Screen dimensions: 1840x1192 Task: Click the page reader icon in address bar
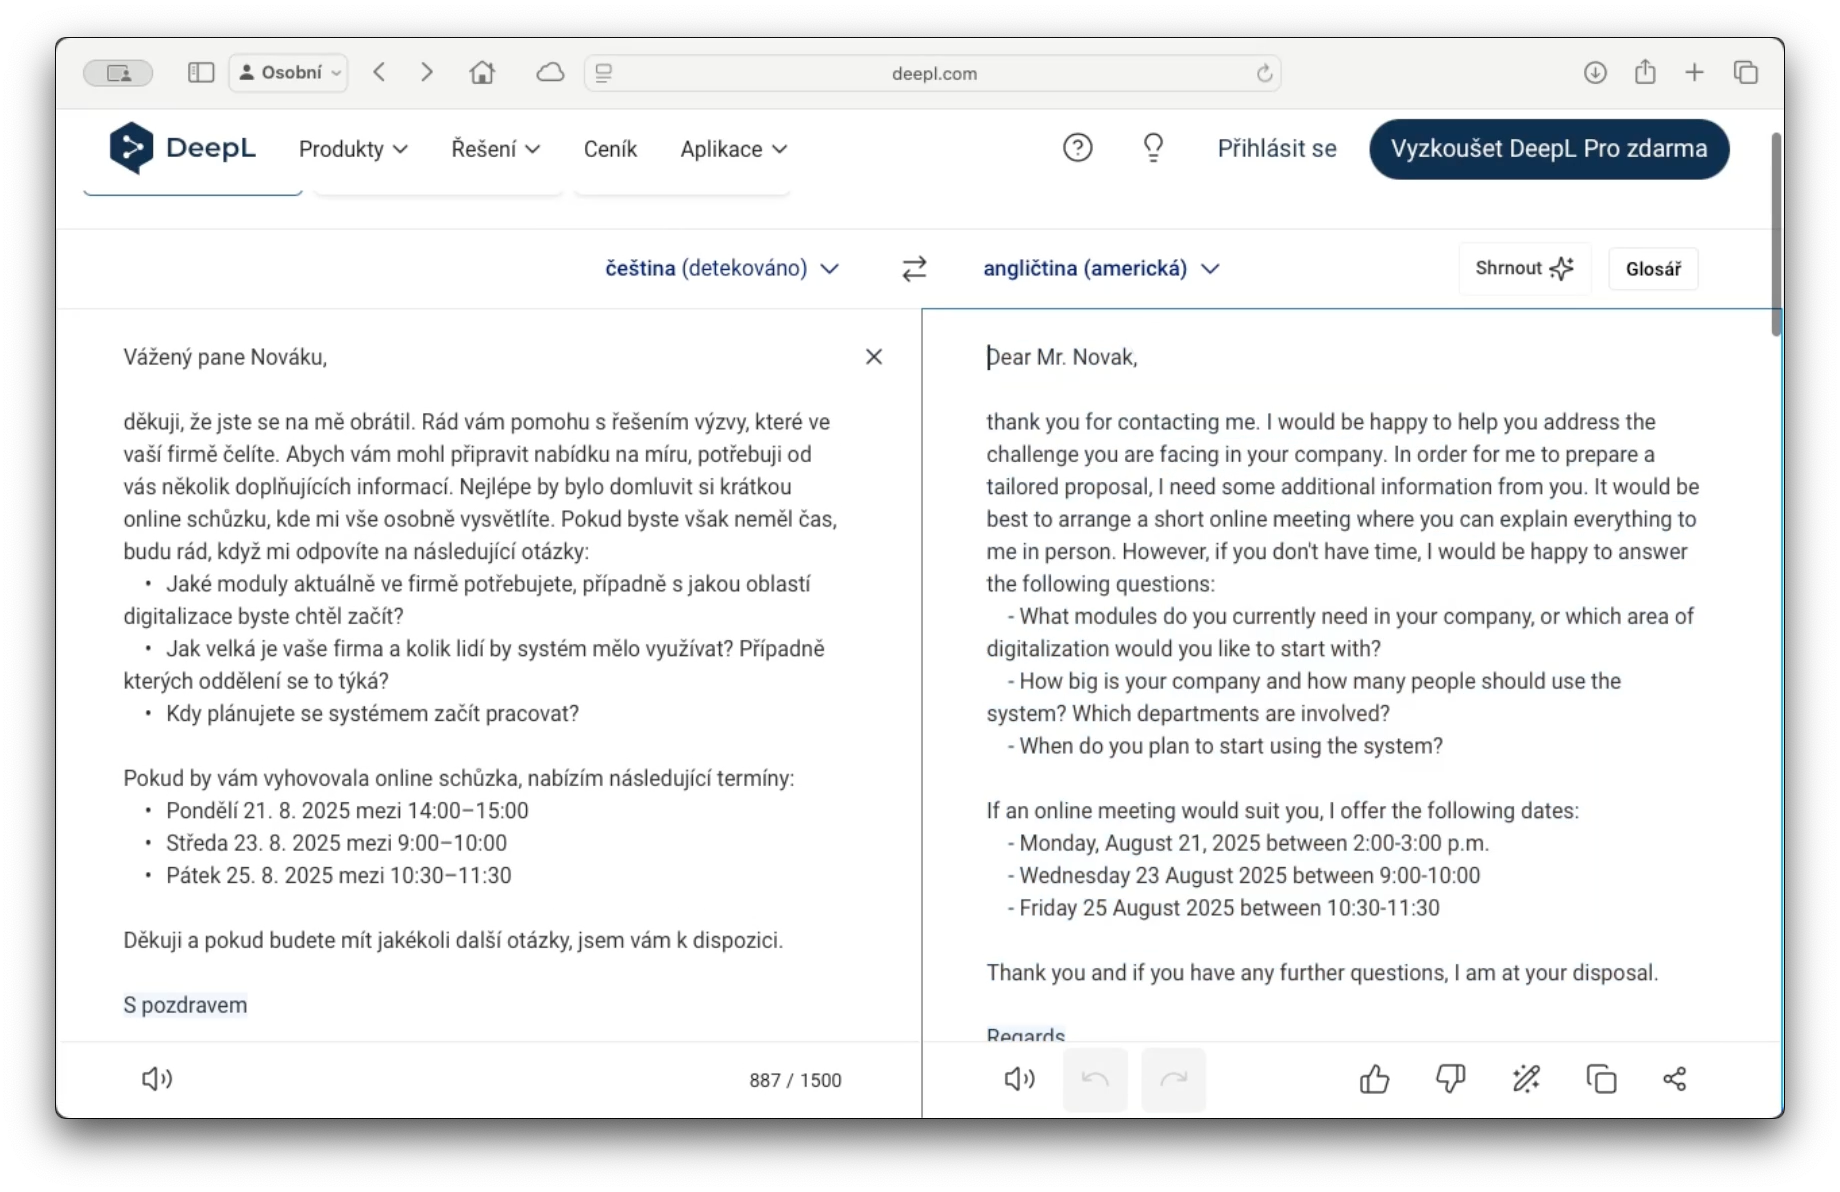pos(604,73)
